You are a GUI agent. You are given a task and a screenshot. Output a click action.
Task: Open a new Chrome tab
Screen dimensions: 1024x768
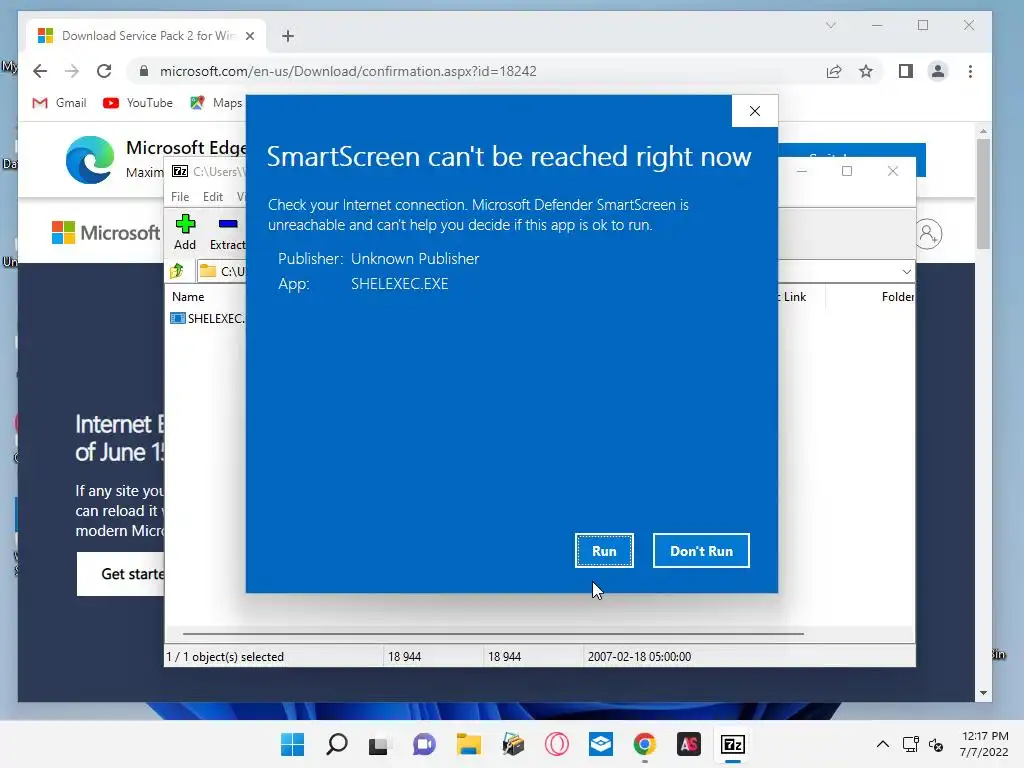click(x=288, y=36)
